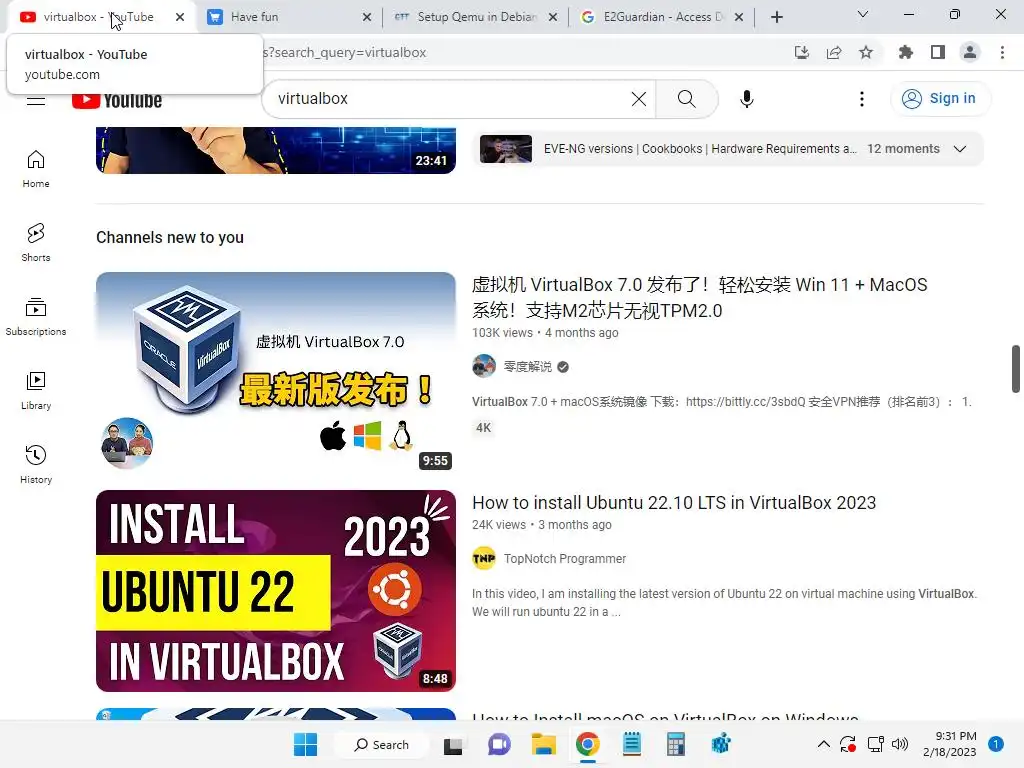Start voice search with microphone icon
This screenshot has height=768, width=1024.
[x=746, y=99]
